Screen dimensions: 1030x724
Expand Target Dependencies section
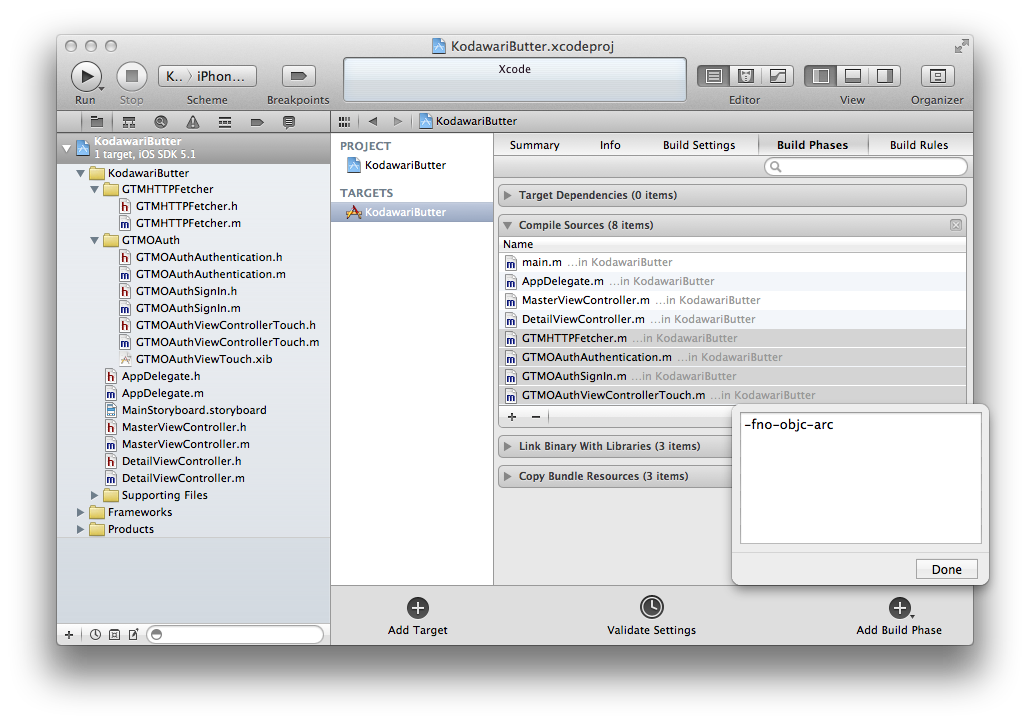(508, 196)
